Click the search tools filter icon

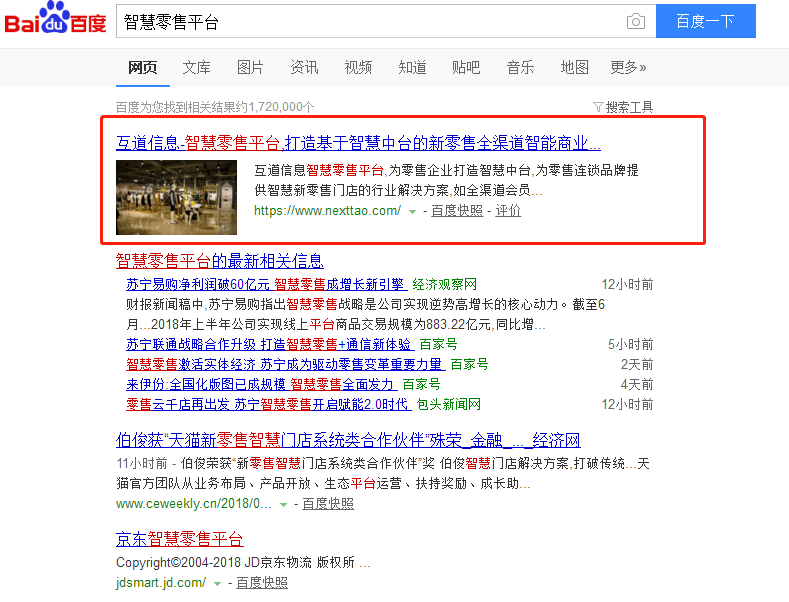click(x=598, y=107)
